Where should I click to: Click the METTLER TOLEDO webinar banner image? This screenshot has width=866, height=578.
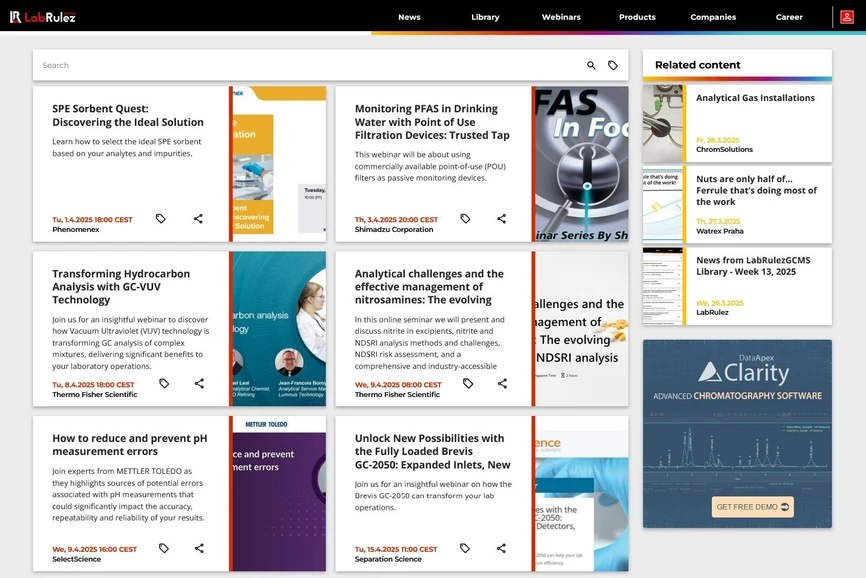279,494
